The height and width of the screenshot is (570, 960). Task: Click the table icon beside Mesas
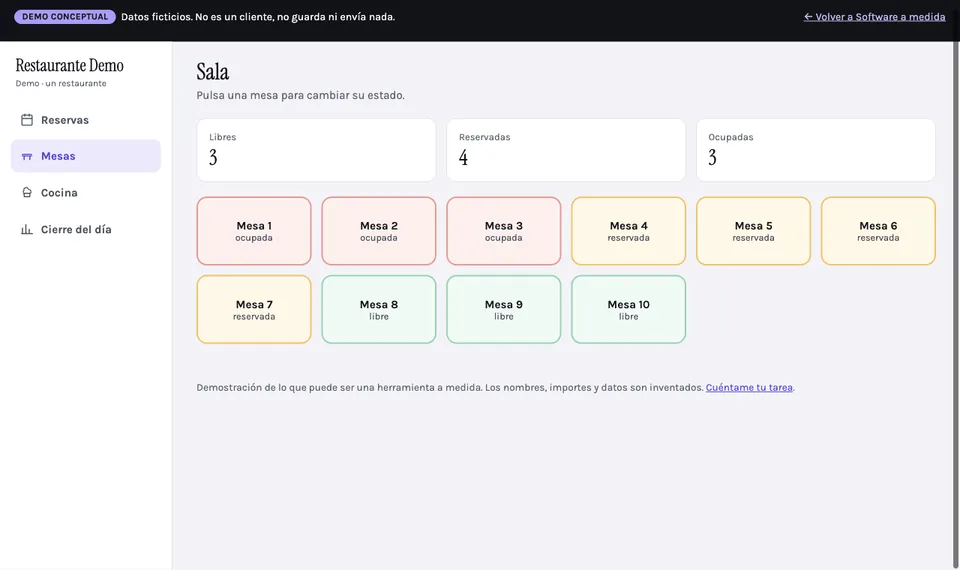tap(27, 156)
